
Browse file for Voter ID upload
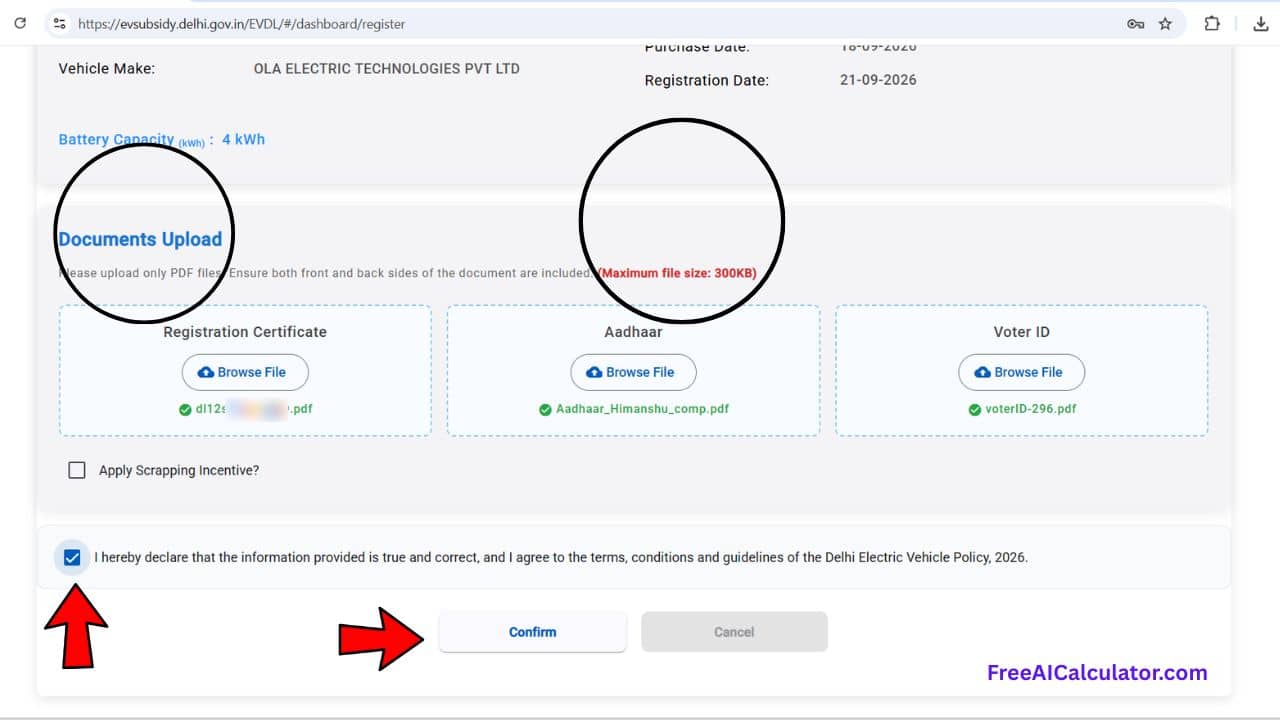point(1021,372)
